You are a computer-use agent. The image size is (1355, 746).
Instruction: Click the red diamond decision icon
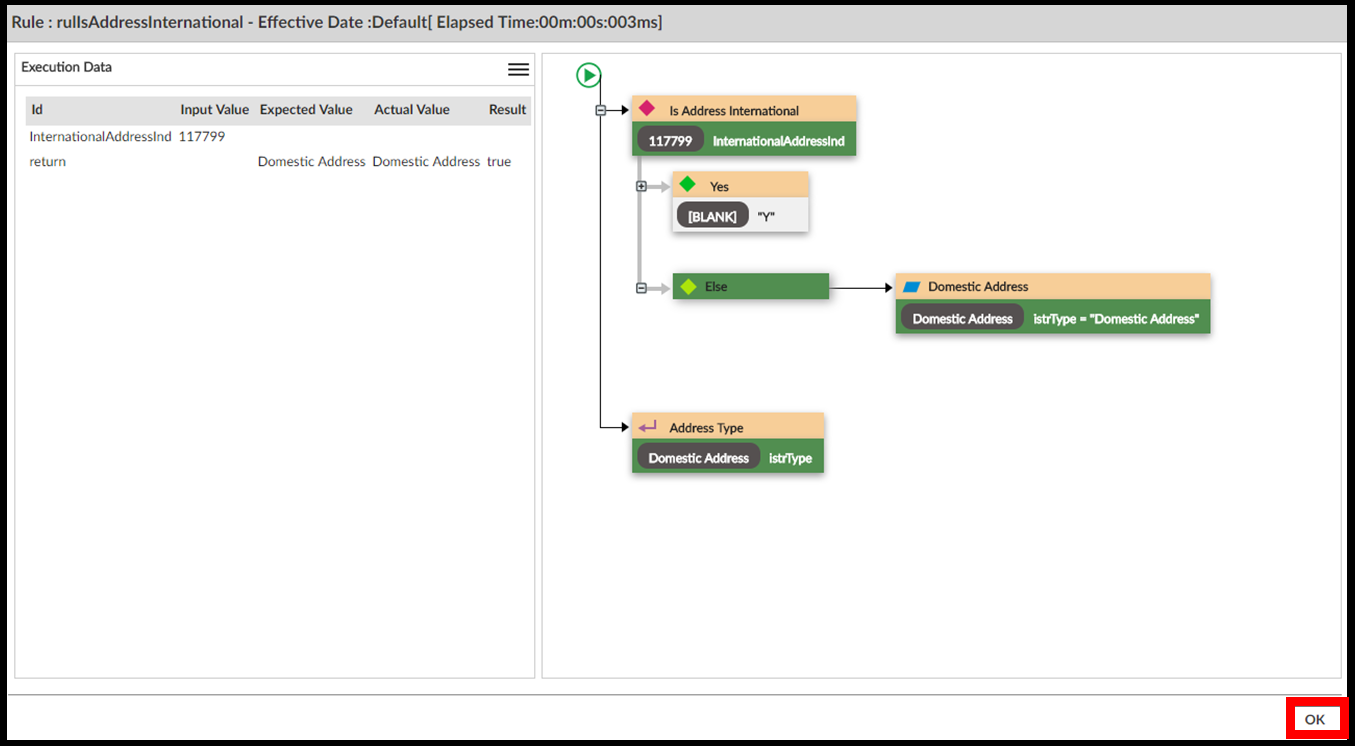(647, 108)
